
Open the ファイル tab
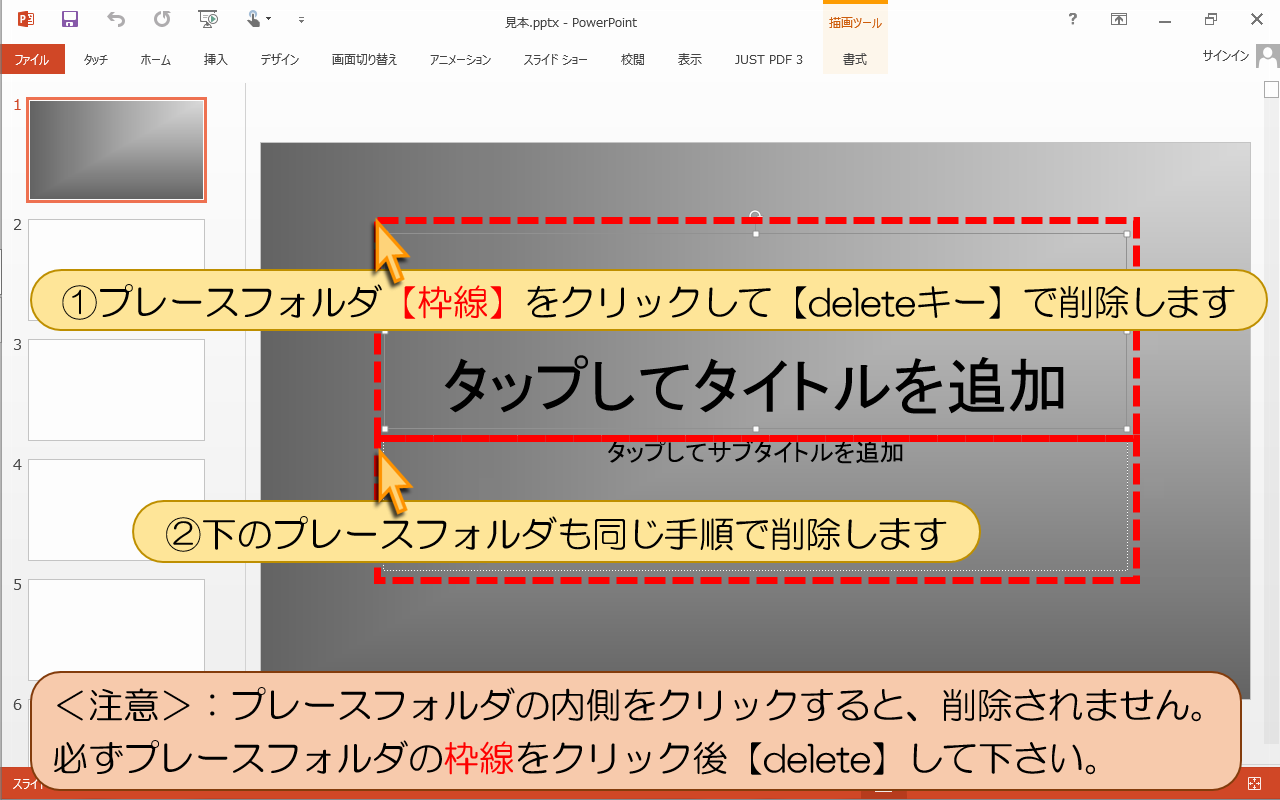click(x=32, y=59)
